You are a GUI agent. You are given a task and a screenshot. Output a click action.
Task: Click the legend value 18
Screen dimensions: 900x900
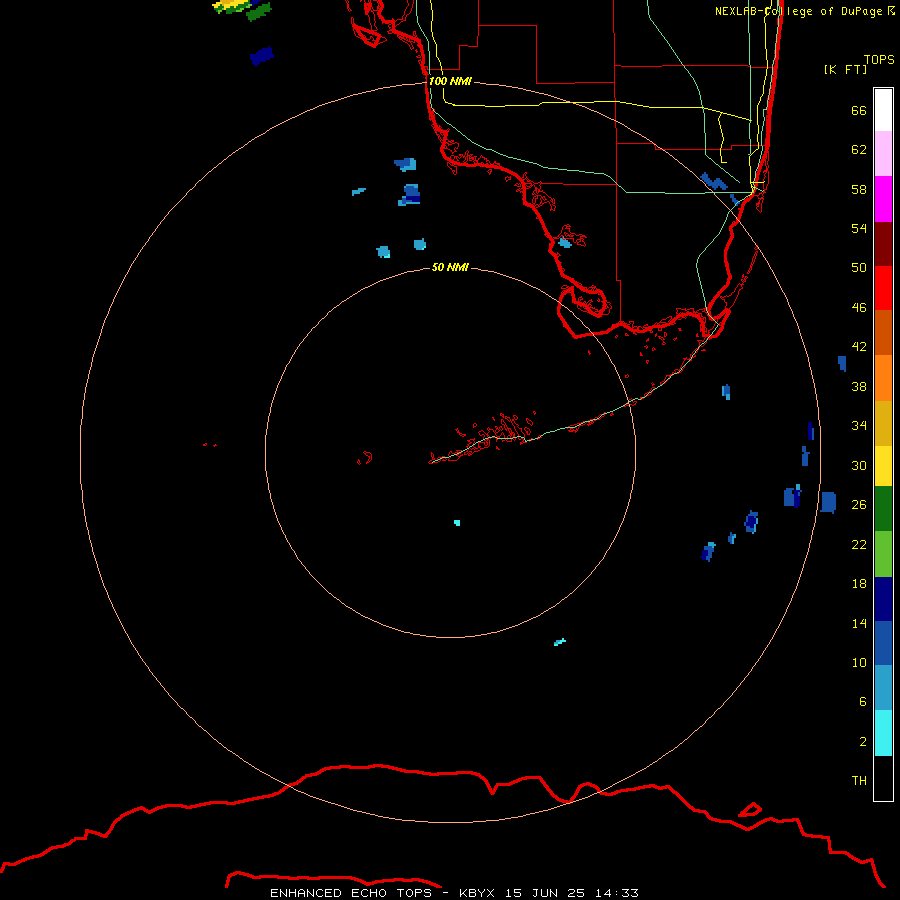click(x=859, y=584)
